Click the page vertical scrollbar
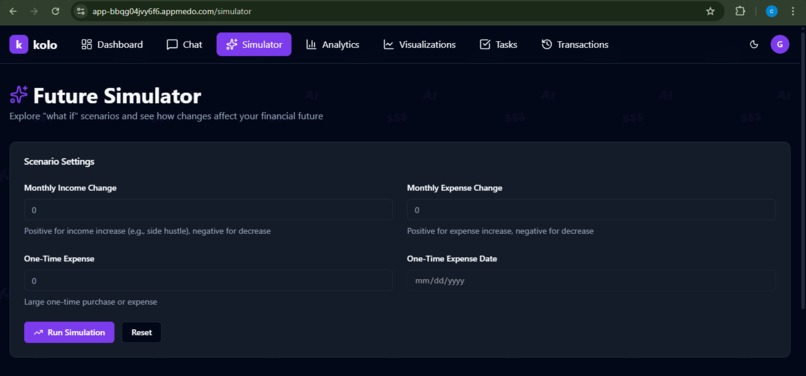This screenshot has height=376, width=806. [x=803, y=170]
